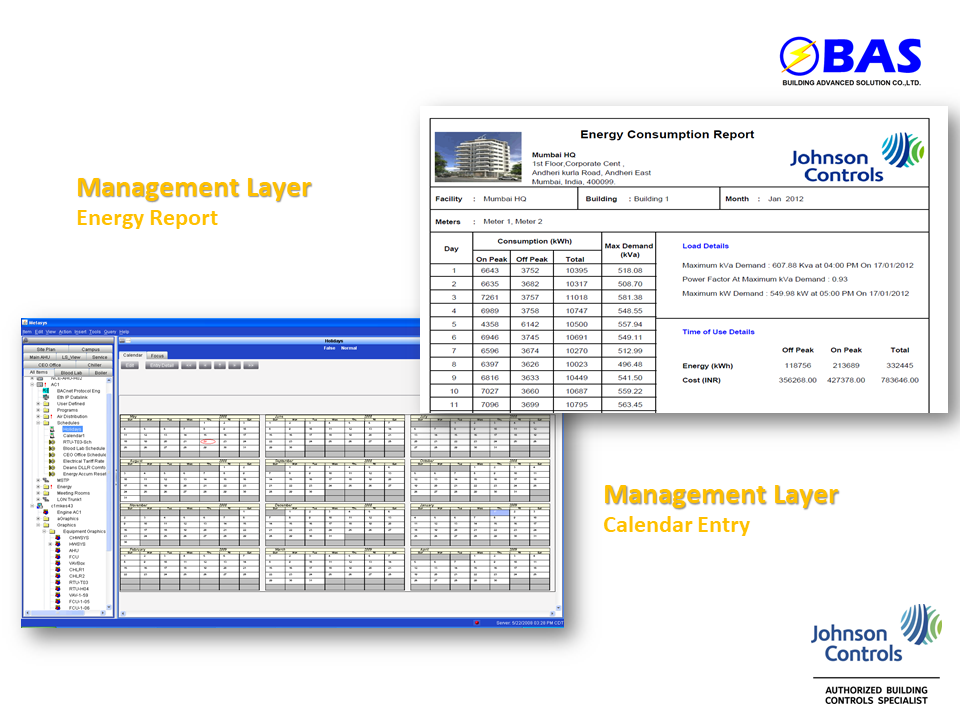
Task: Expand the User Defined folder
Action: 38,404
